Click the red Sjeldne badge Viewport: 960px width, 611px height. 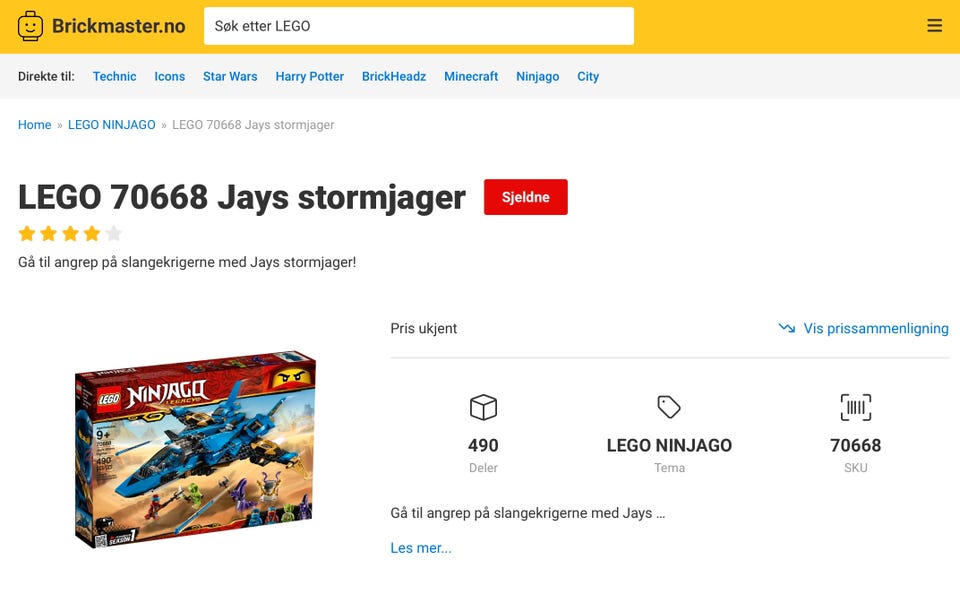(x=525, y=197)
